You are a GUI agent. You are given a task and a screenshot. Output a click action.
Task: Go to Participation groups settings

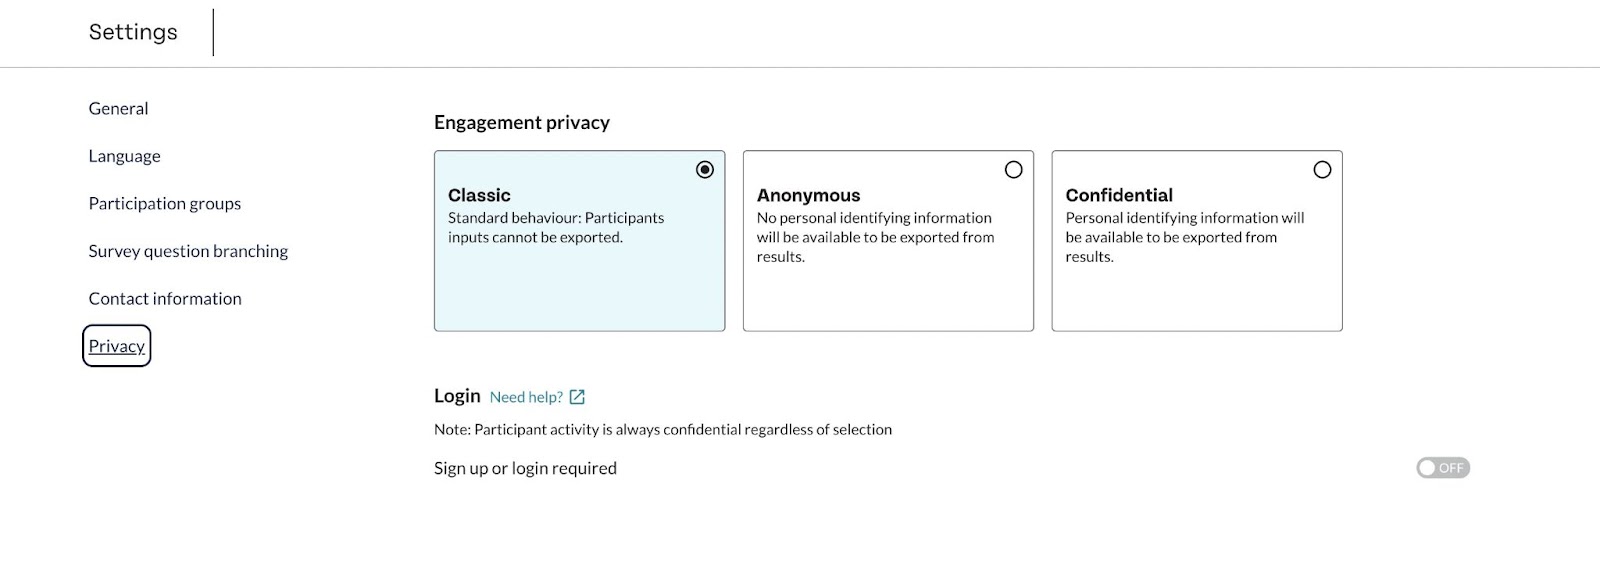[x=165, y=203]
